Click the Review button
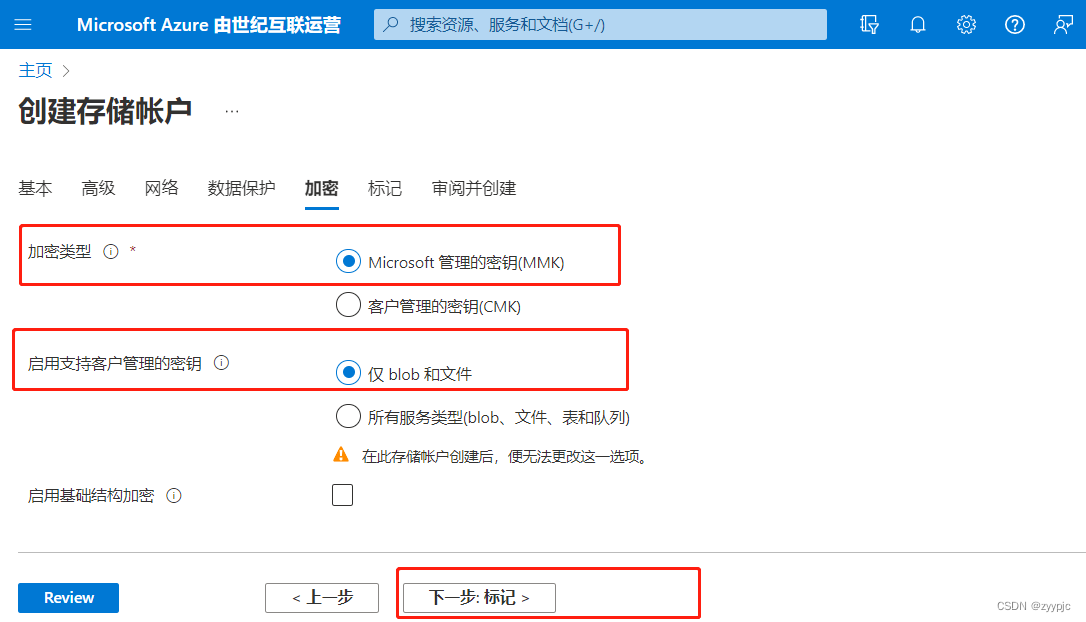The image size is (1086, 622). pyautogui.click(x=69, y=598)
